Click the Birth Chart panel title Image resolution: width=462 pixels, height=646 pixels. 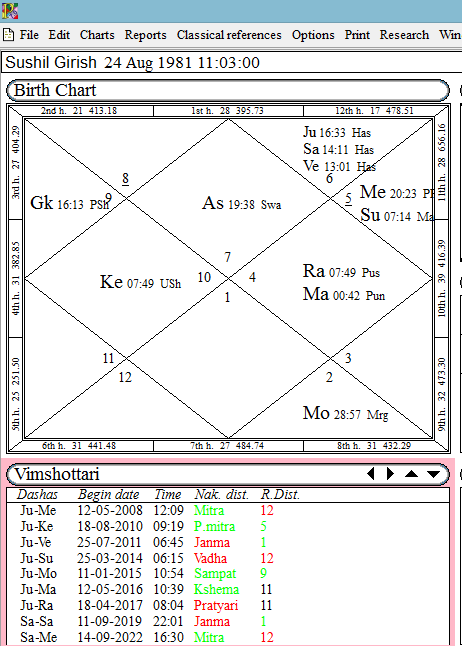point(55,90)
